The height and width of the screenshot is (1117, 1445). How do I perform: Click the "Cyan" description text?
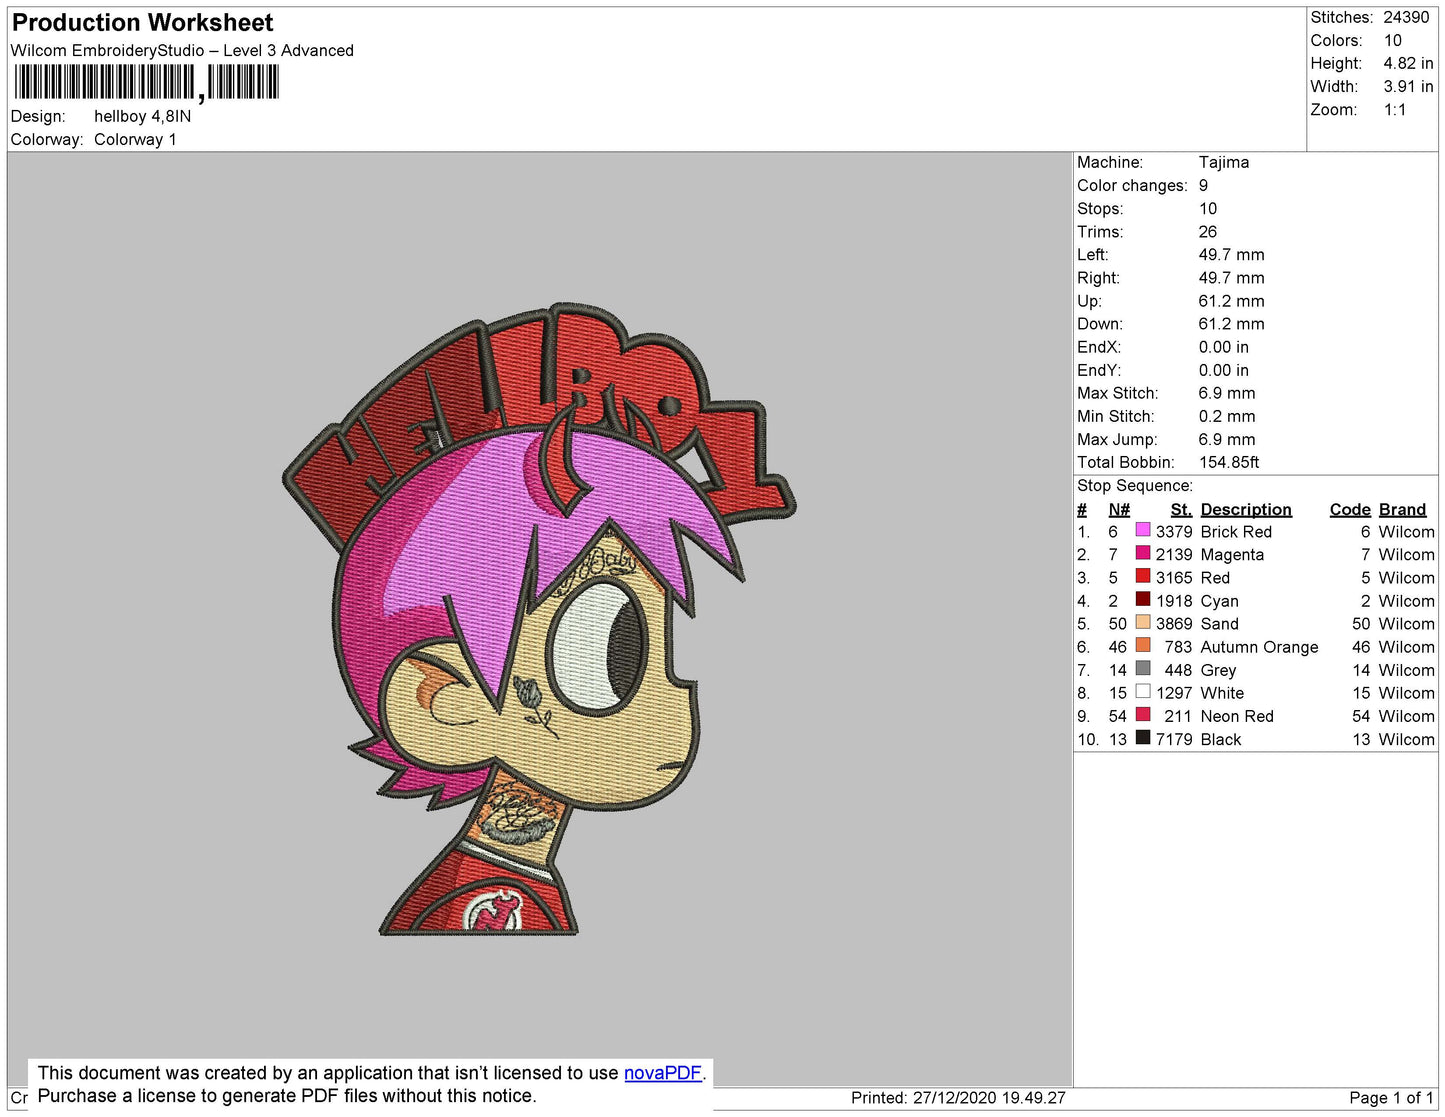tap(1219, 601)
